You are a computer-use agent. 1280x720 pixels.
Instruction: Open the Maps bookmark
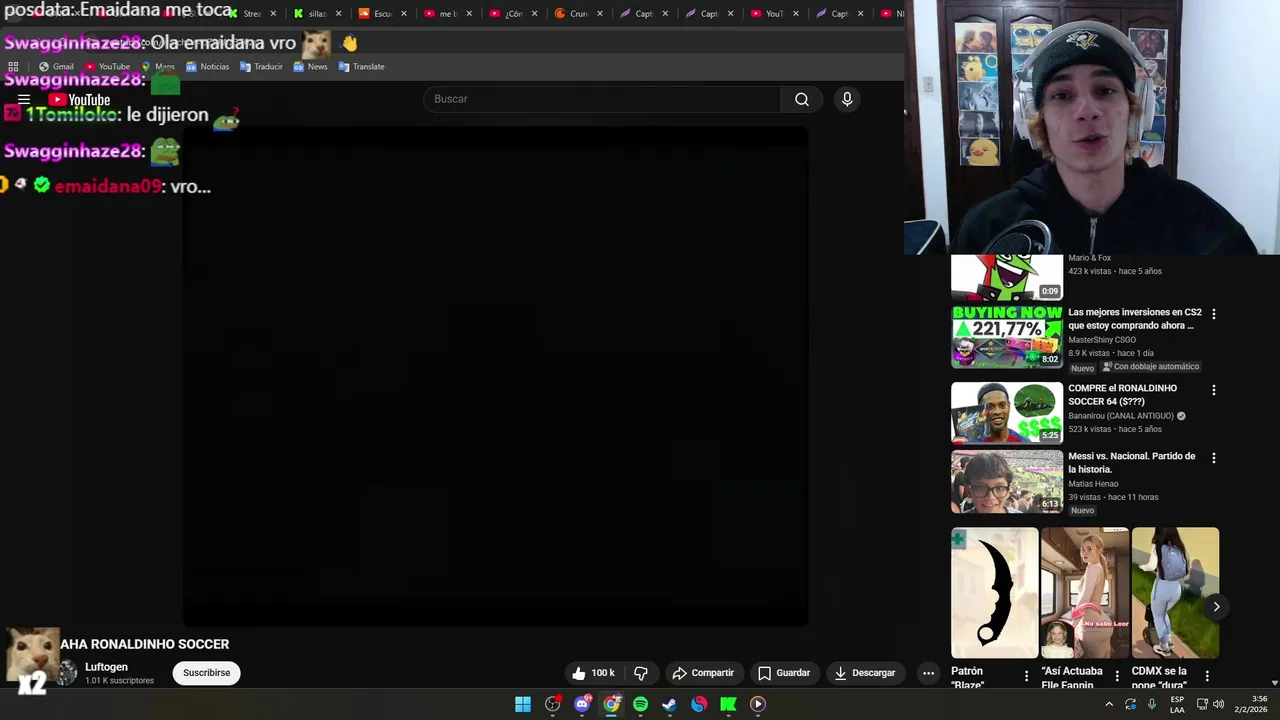pos(158,67)
